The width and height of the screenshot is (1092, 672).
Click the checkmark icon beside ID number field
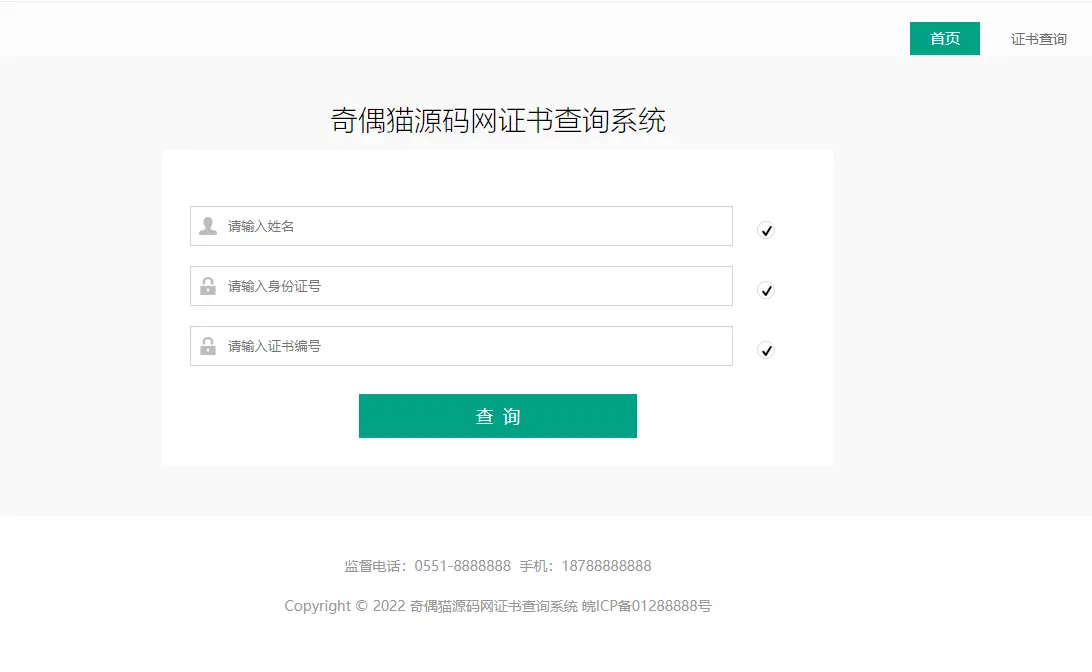765,290
